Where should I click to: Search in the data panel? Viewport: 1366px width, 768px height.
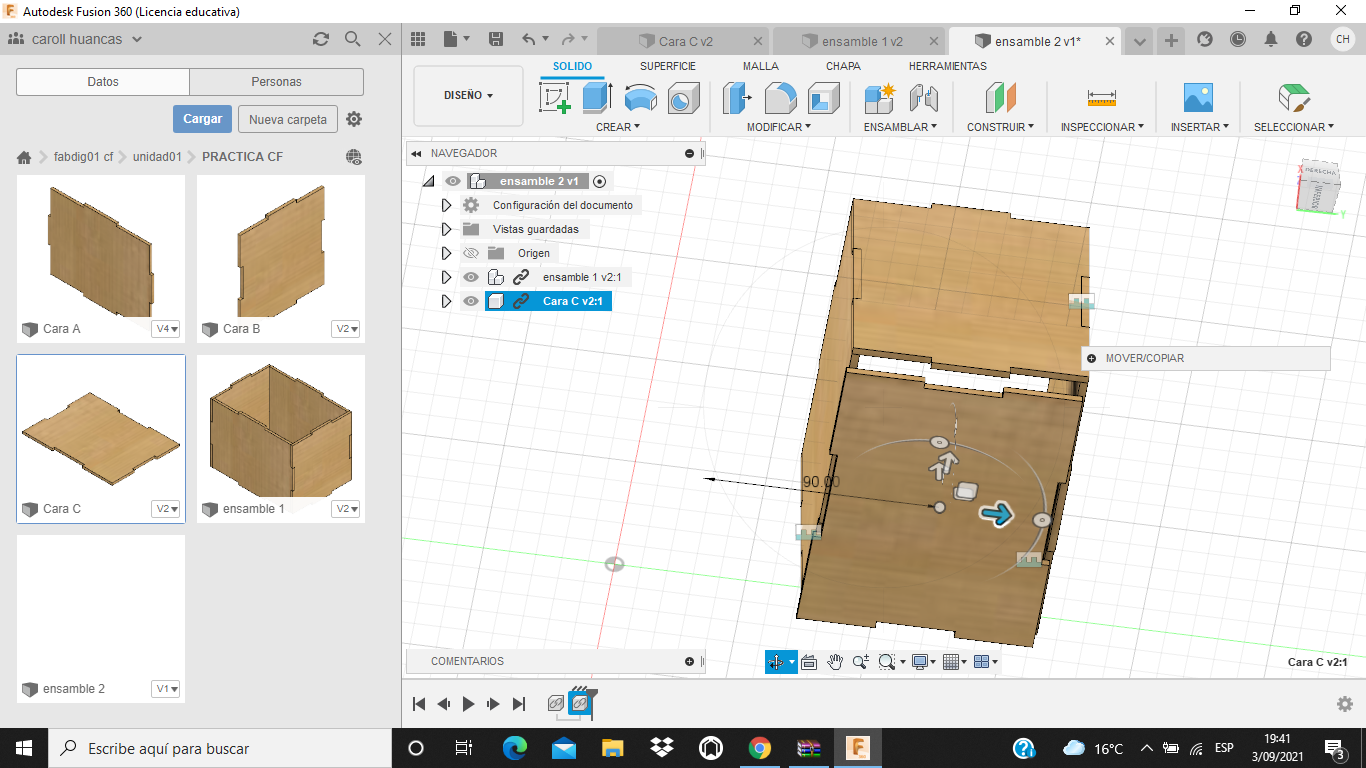click(352, 39)
